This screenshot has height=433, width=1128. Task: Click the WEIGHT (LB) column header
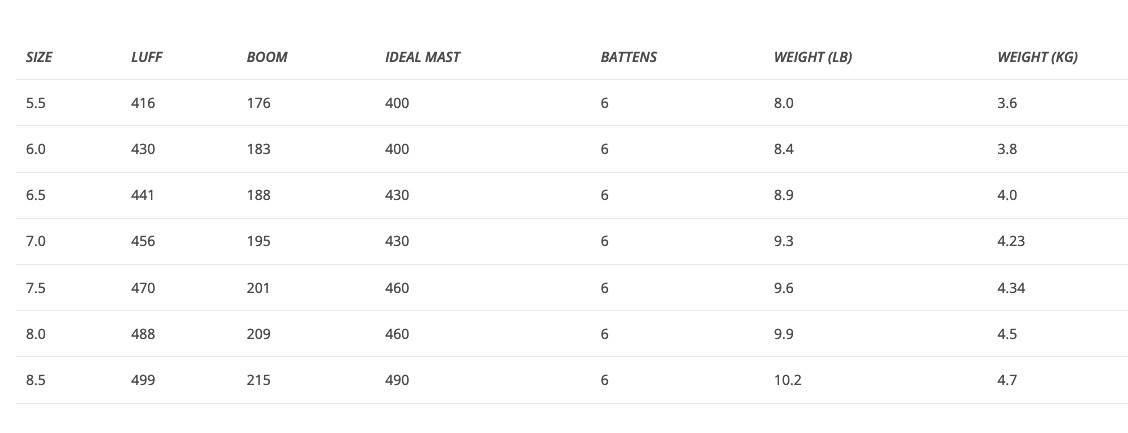pyautogui.click(x=812, y=57)
